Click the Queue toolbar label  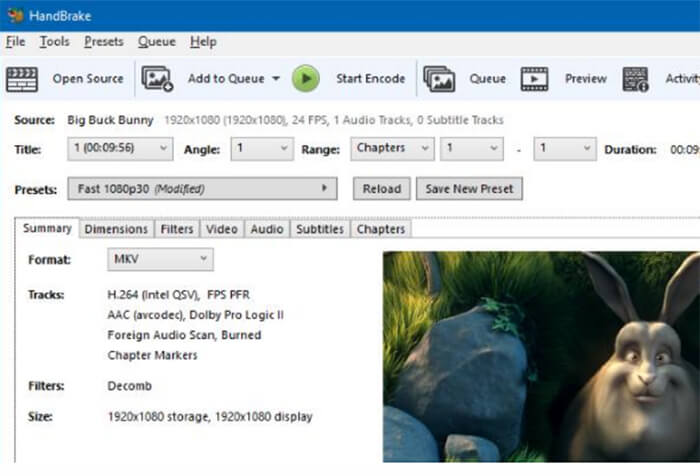[x=488, y=79]
